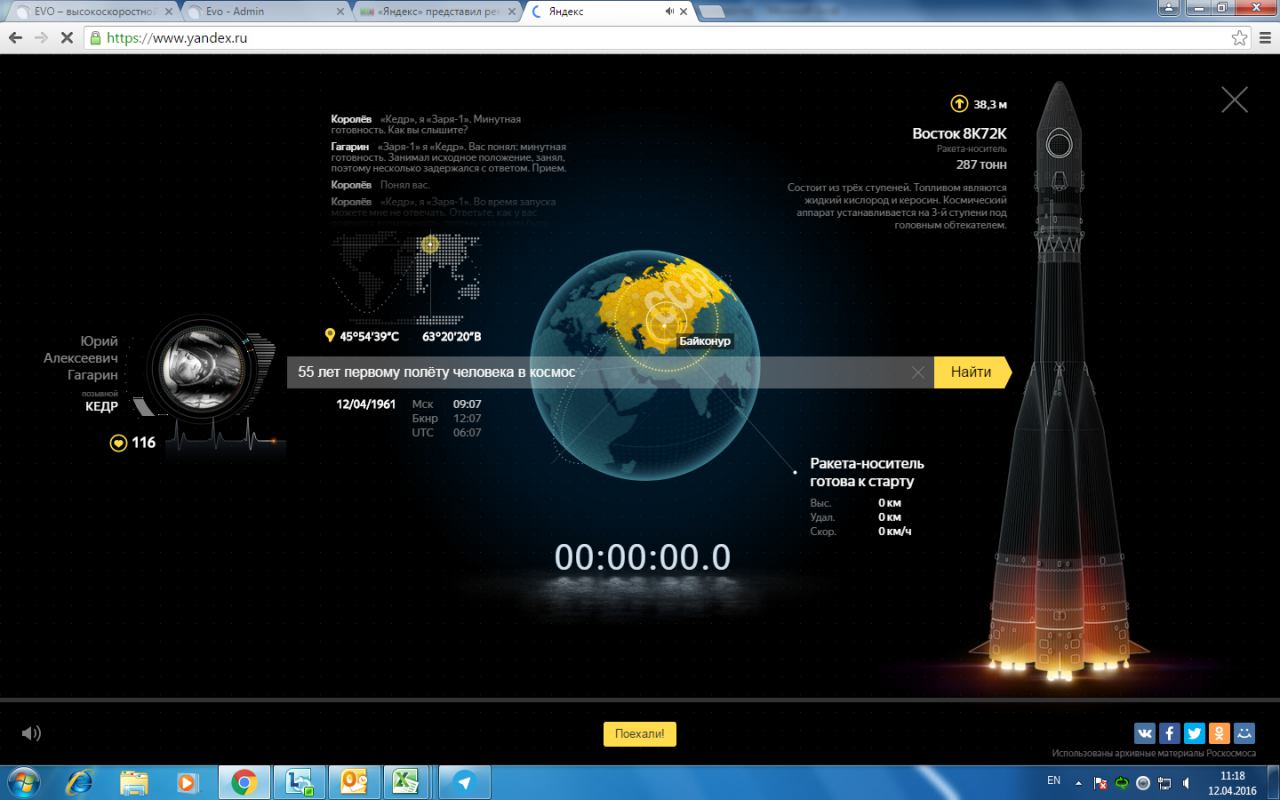Click the 287 тонн weight value
The width and height of the screenshot is (1280, 800).
tap(982, 164)
